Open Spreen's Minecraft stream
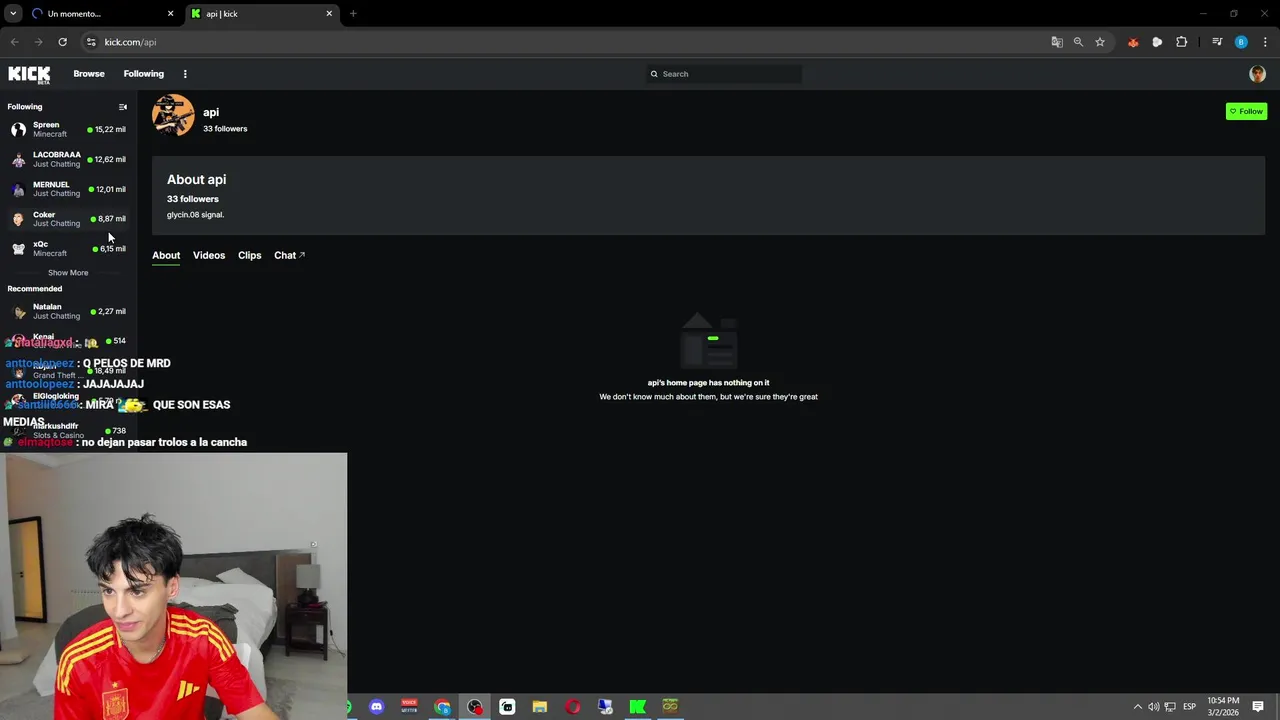1280x720 pixels. click(68, 130)
